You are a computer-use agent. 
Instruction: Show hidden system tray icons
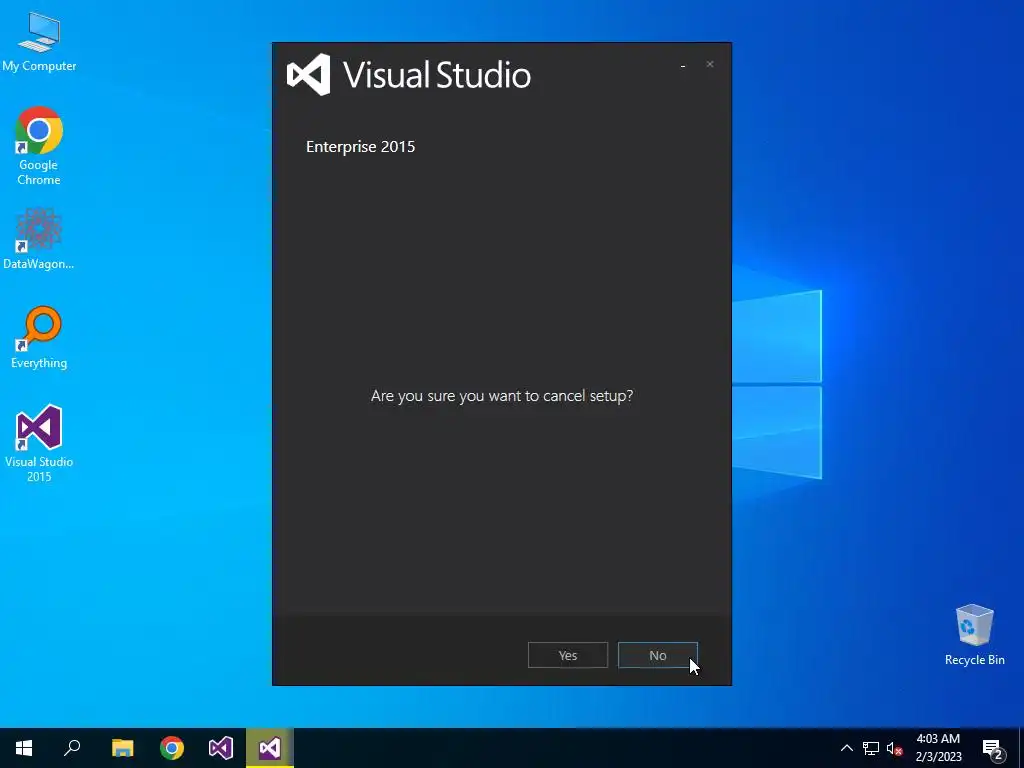coord(846,748)
